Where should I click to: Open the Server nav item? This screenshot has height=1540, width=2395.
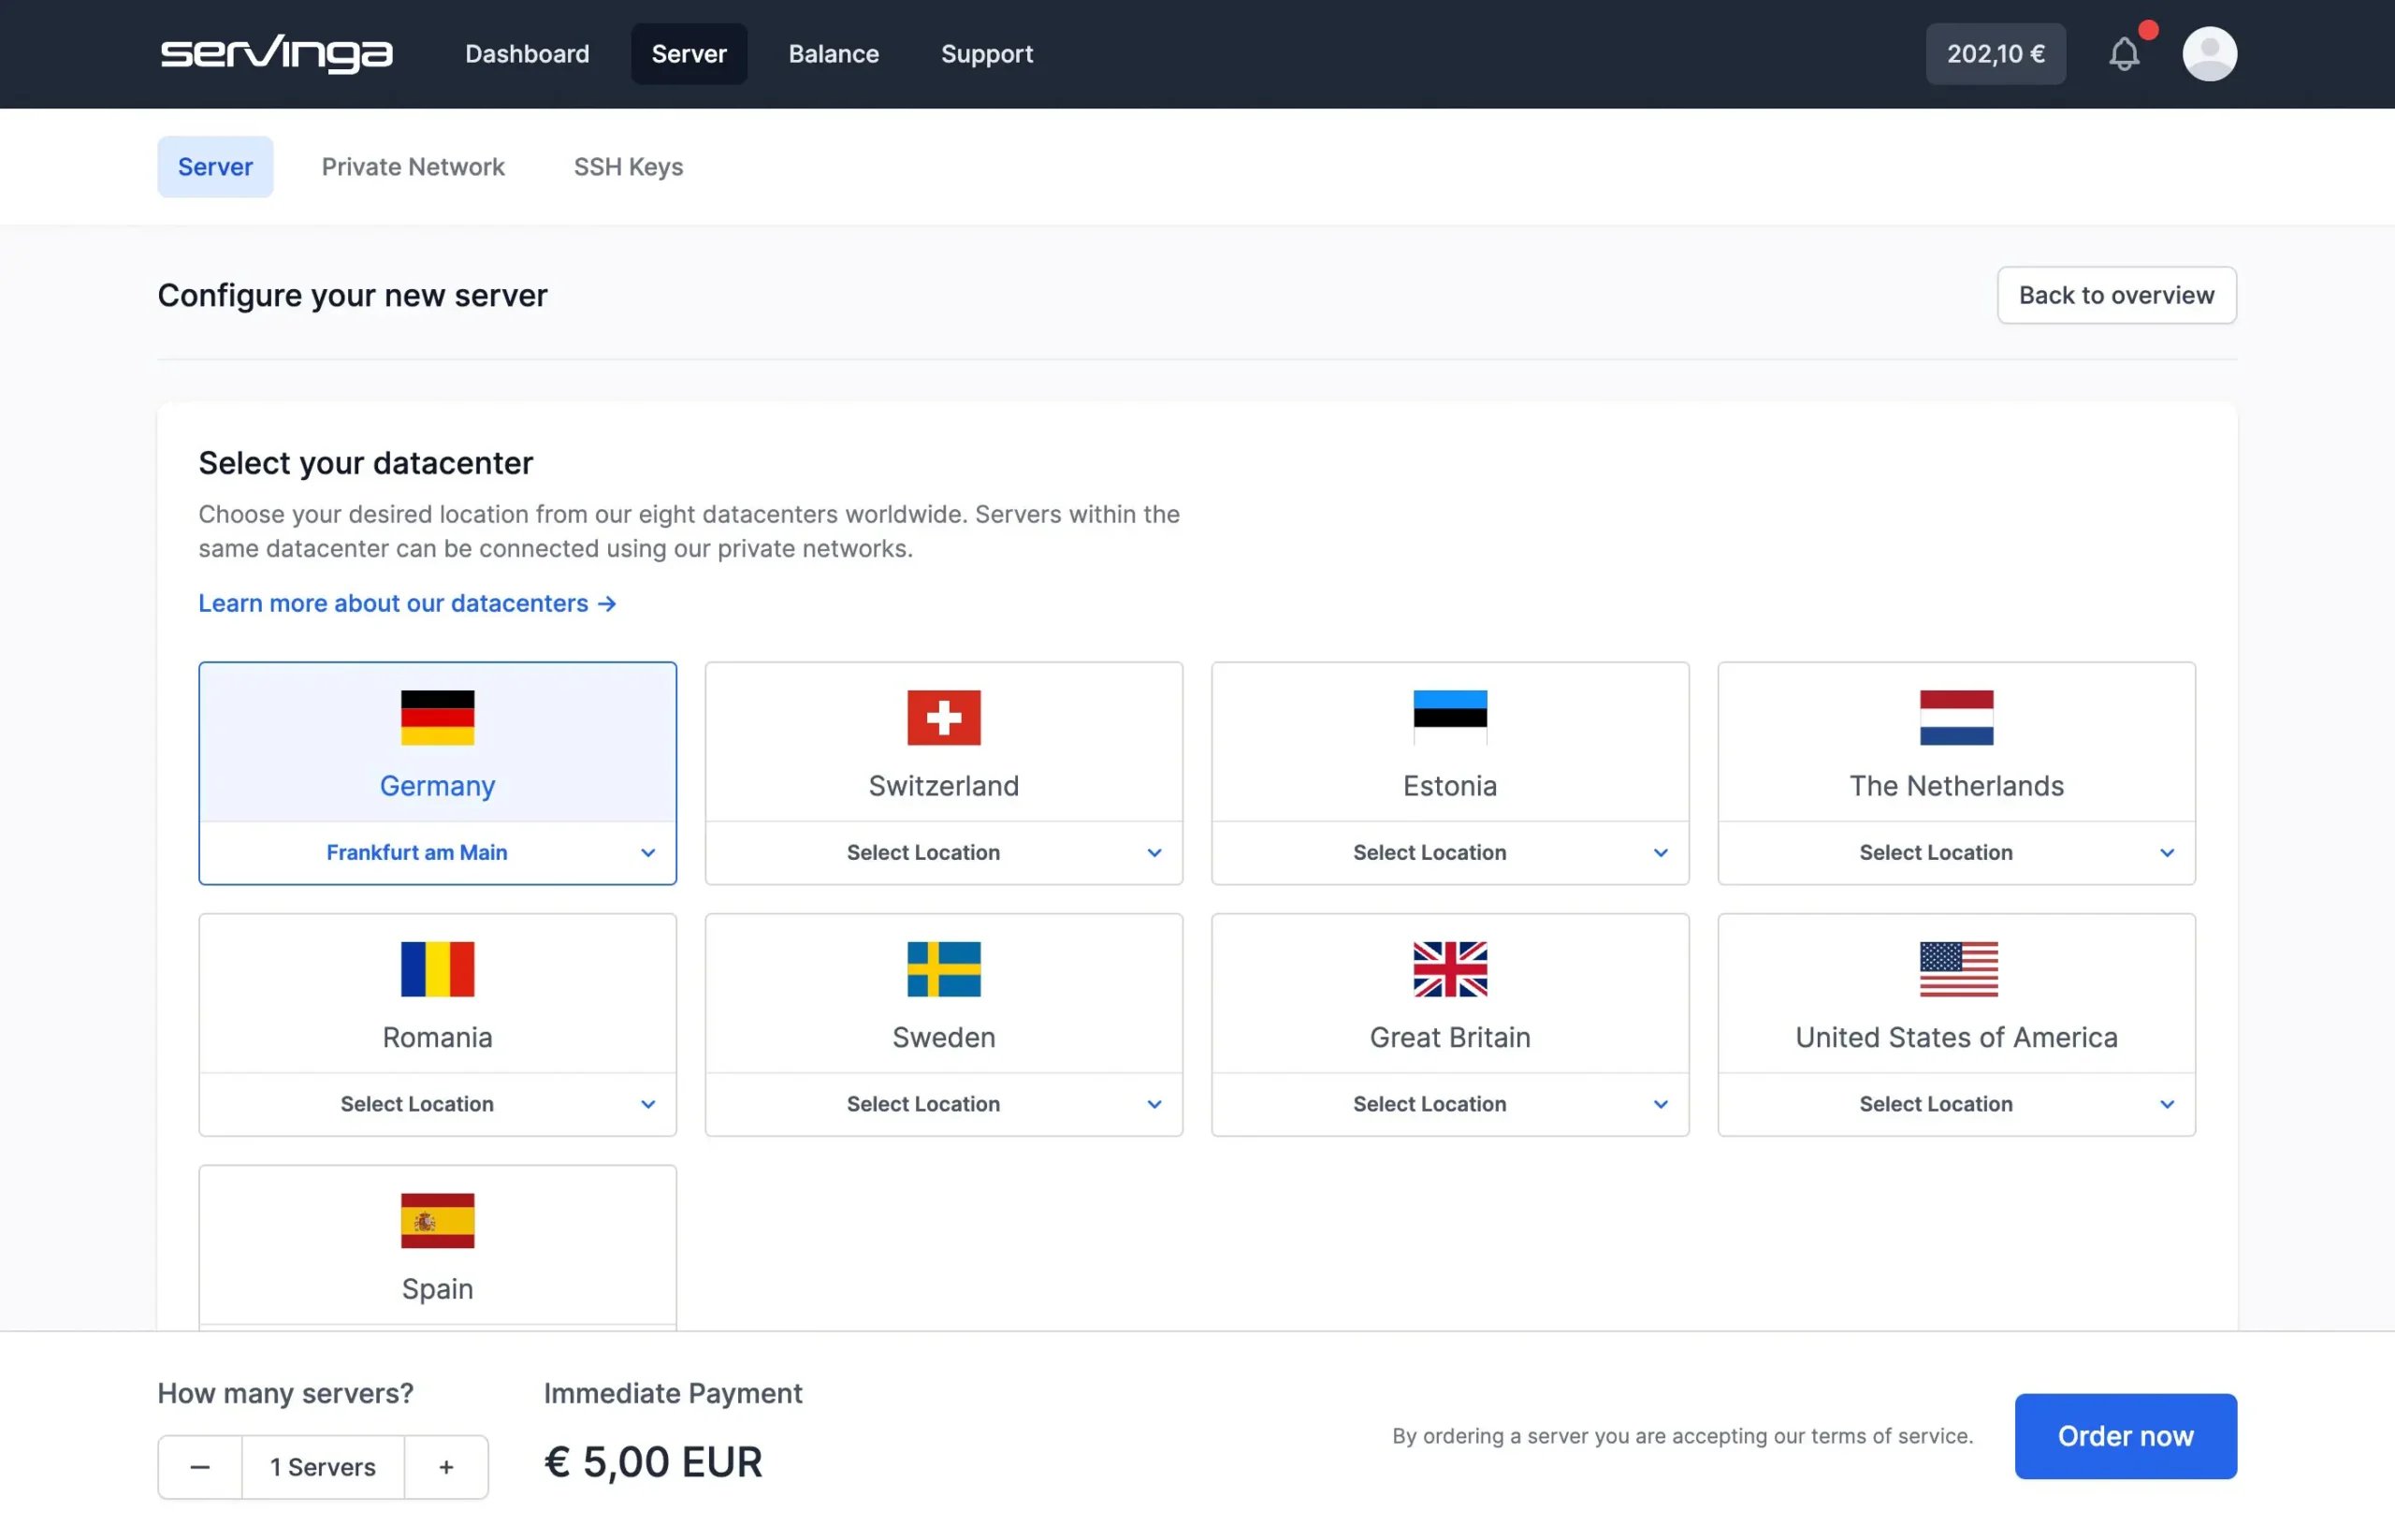pyautogui.click(x=689, y=54)
